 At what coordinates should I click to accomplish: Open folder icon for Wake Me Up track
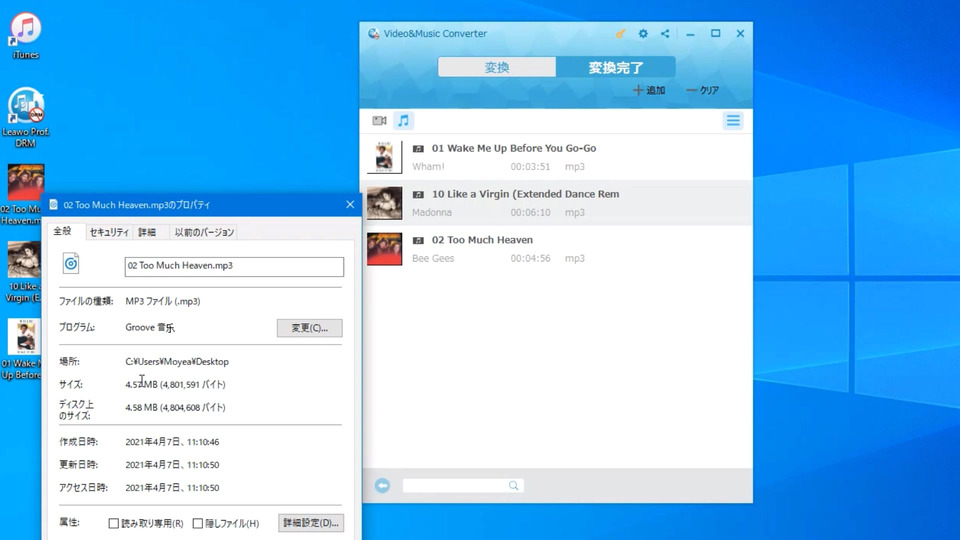coord(418,149)
